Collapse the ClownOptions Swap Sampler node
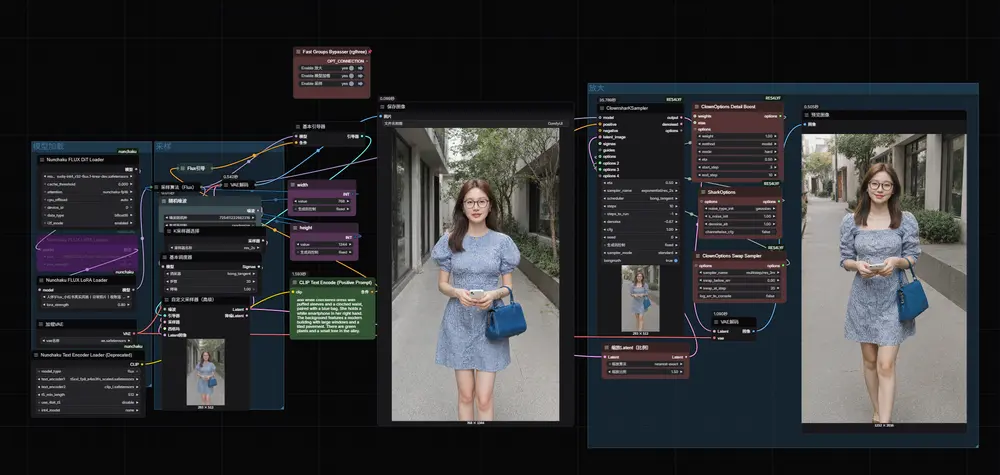 coord(696,255)
